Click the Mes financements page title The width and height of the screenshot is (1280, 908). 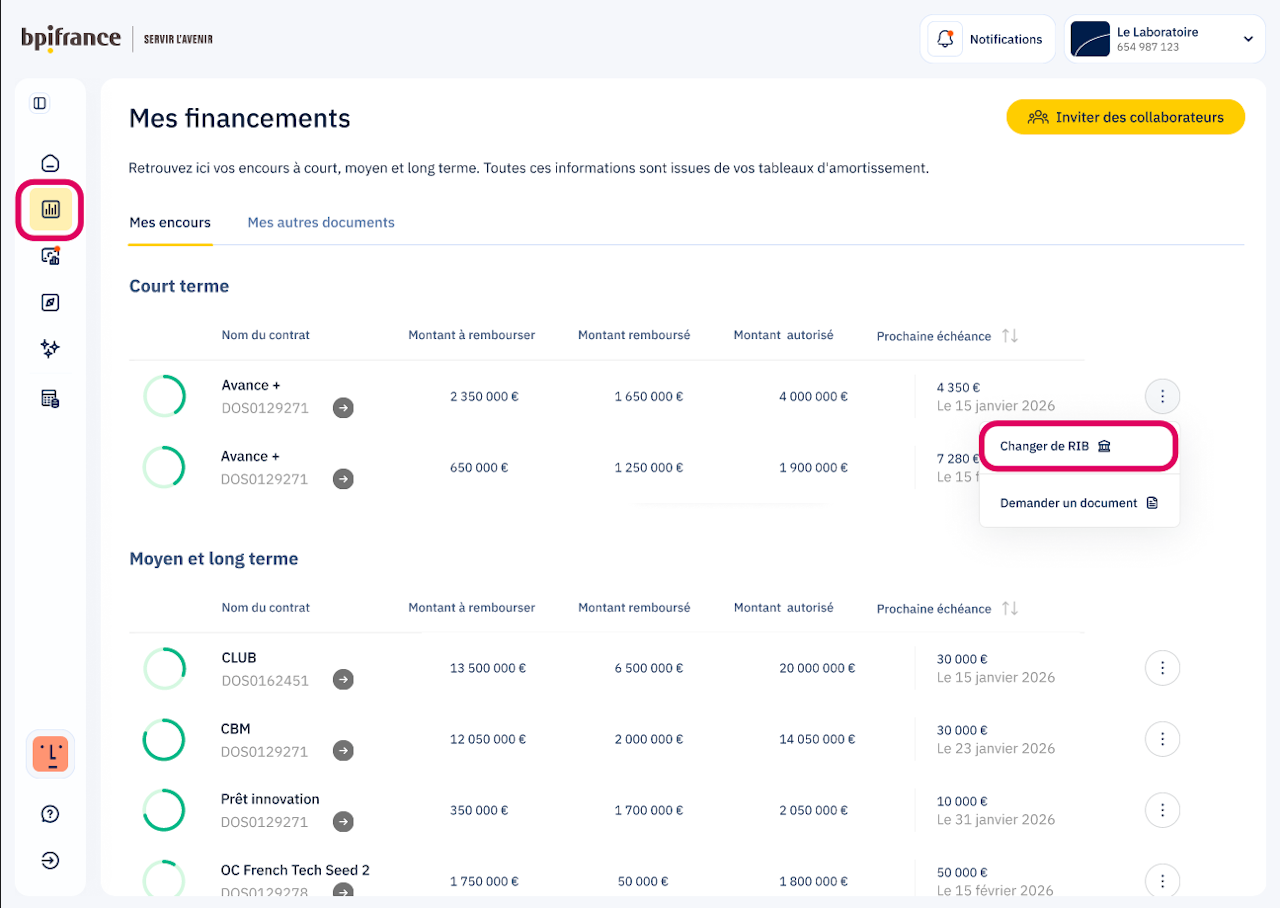(240, 118)
